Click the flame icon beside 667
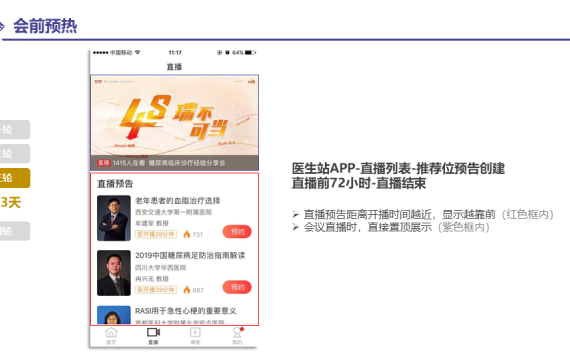 [x=187, y=290]
